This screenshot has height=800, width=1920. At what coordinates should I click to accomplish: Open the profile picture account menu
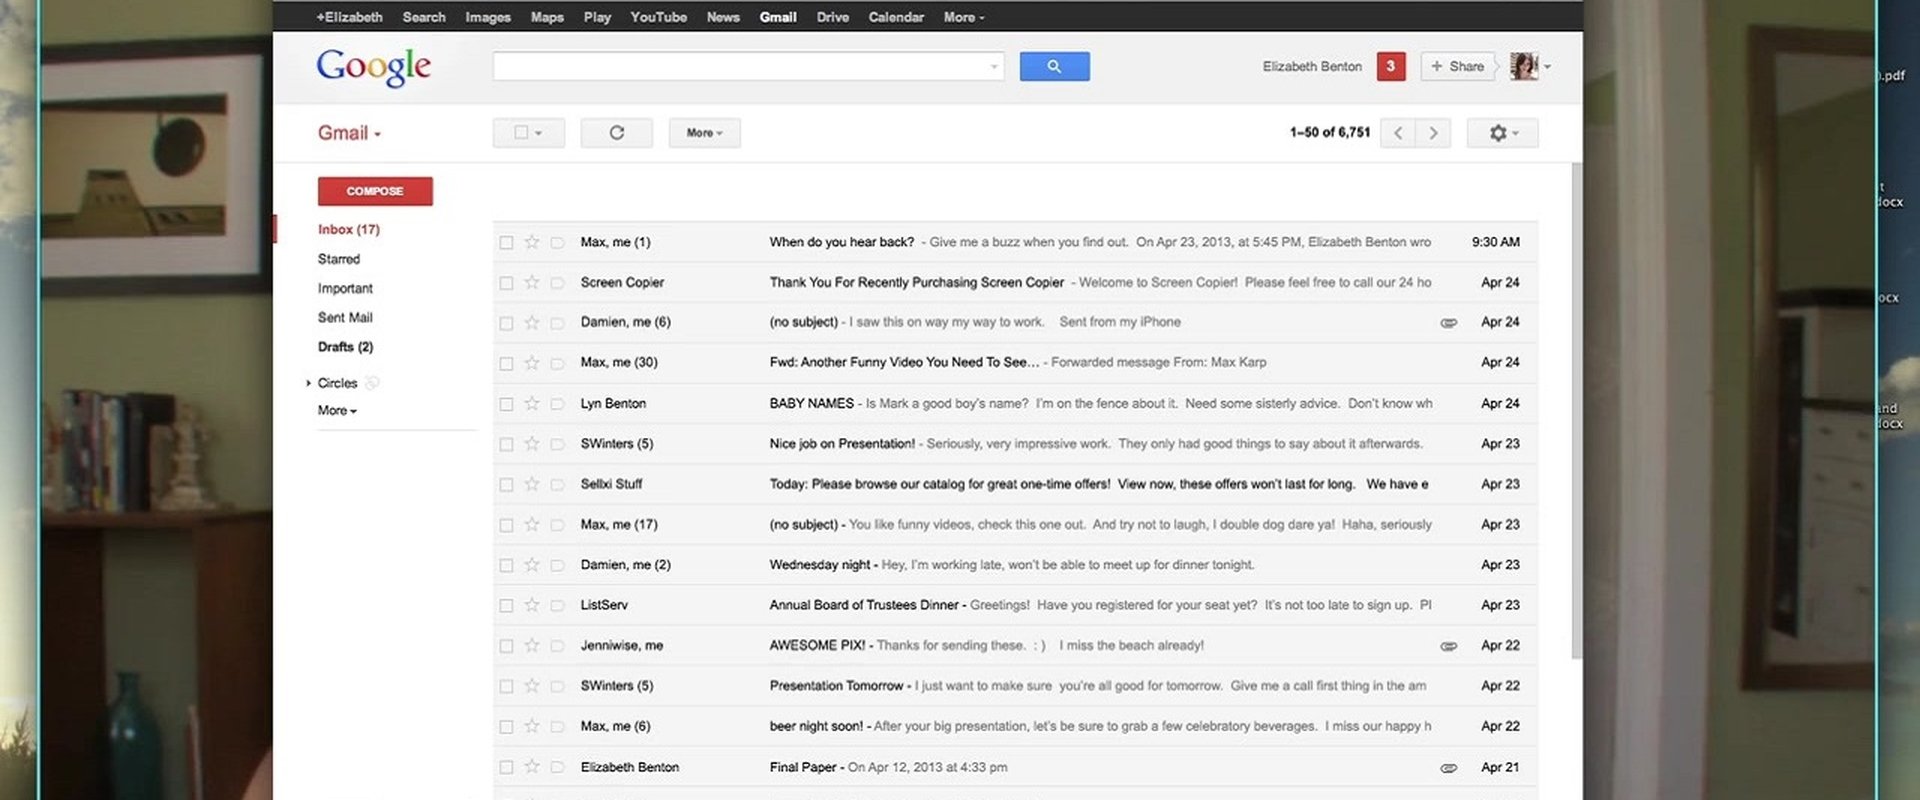pyautogui.click(x=1523, y=66)
